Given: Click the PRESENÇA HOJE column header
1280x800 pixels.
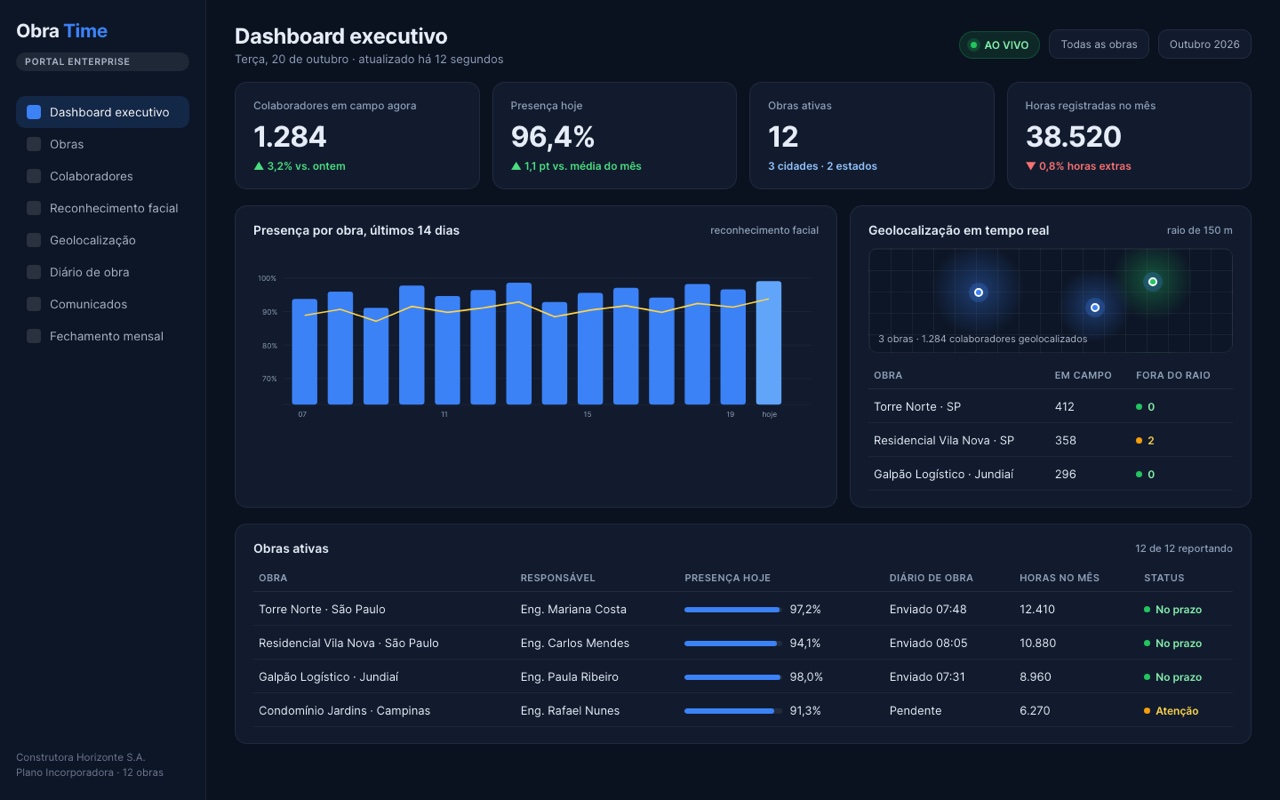Looking at the screenshot, I should pyautogui.click(x=727, y=578).
